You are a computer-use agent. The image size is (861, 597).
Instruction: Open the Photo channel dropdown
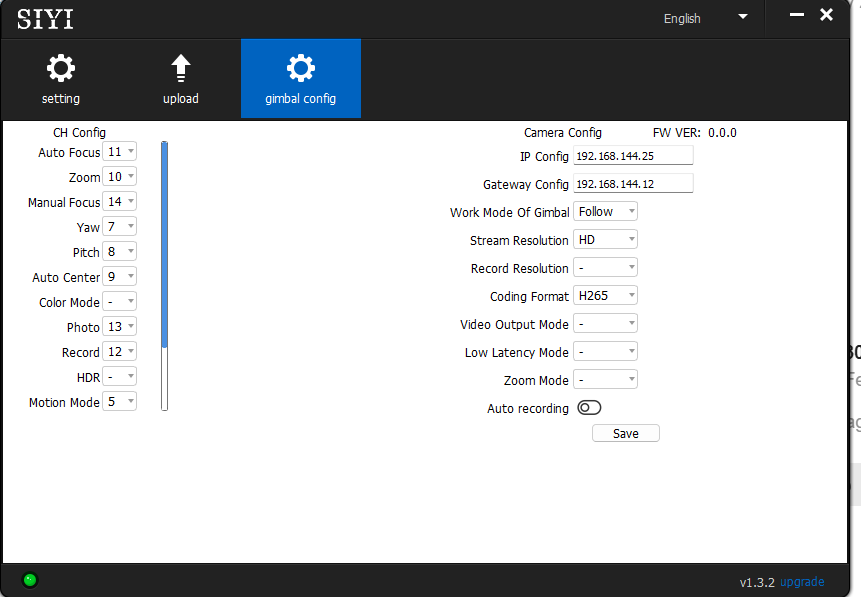pos(119,326)
